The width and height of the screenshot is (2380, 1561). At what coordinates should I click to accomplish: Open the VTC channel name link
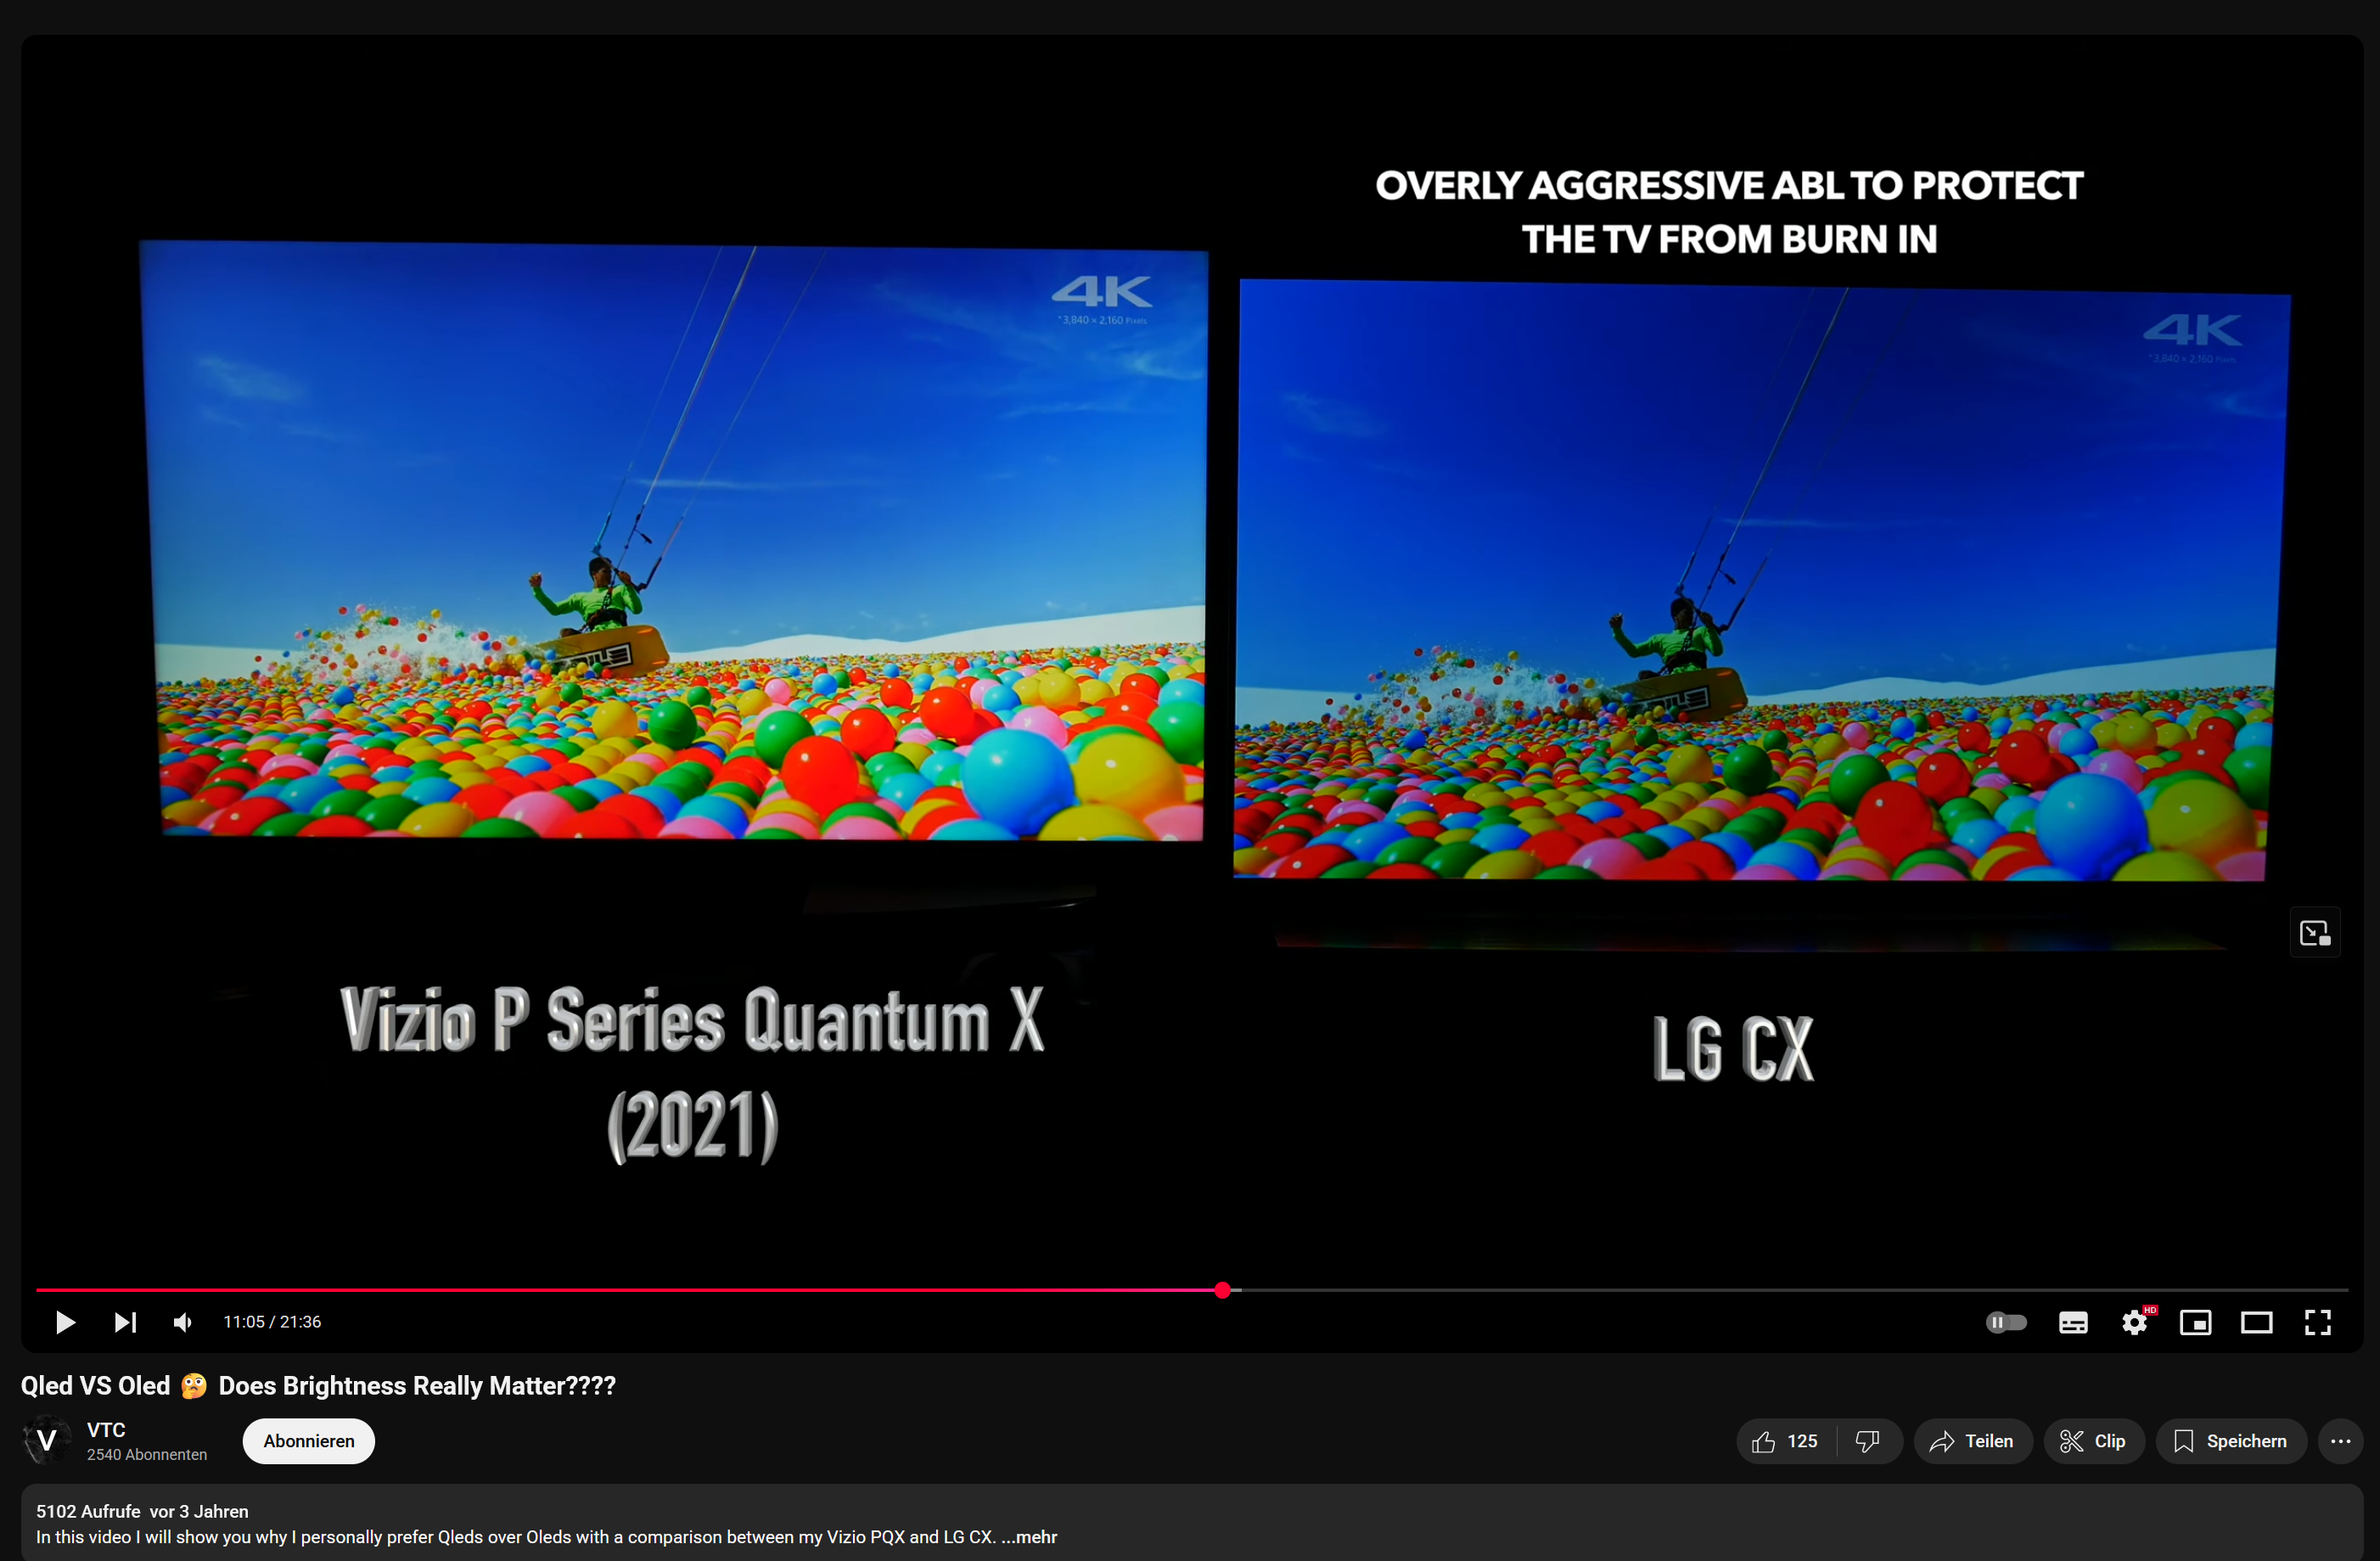[106, 1429]
